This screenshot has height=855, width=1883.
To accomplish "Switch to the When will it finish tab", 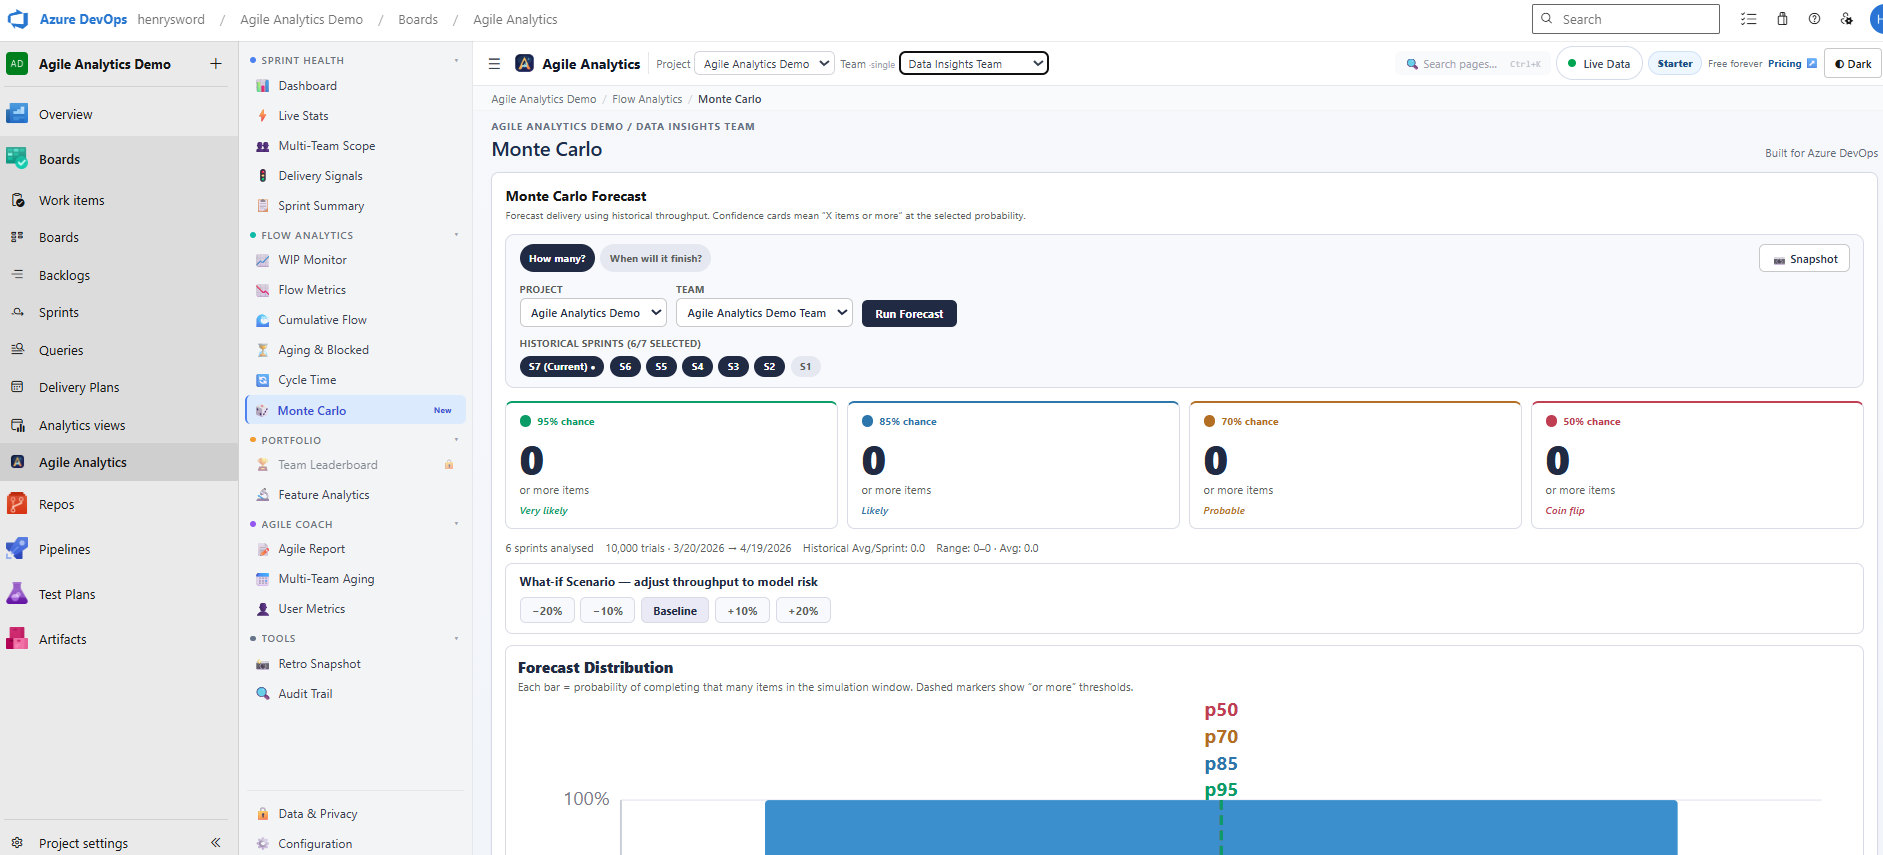I will click(655, 259).
